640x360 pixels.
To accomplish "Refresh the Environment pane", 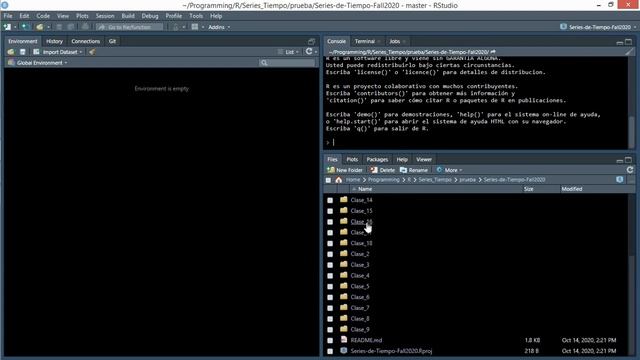I will pos(309,51).
